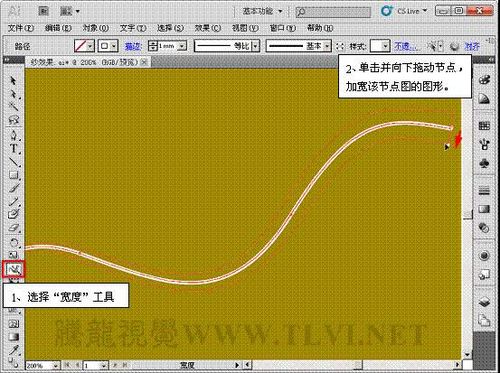The image size is (500, 373).
Task: Select the Width tool highlighted in red
Action: pos(14,269)
